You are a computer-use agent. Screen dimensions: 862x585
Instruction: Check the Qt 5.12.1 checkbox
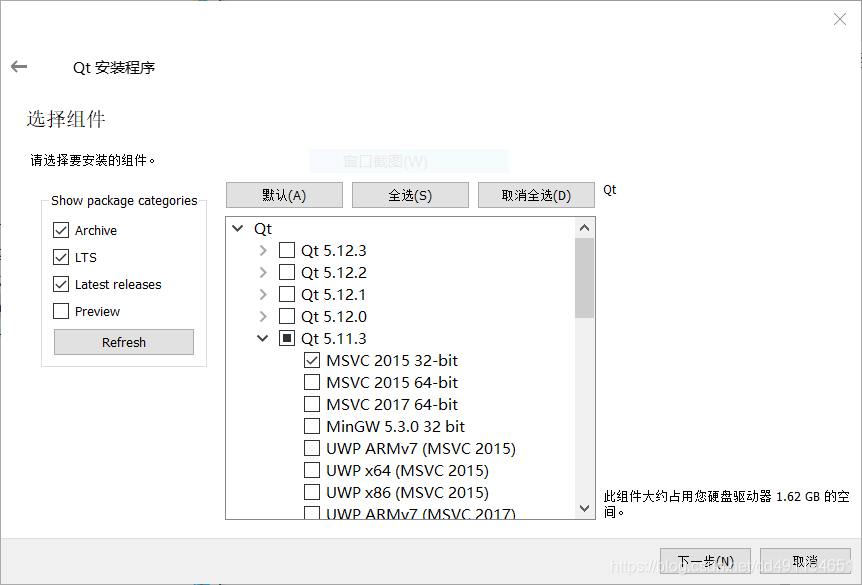click(287, 294)
